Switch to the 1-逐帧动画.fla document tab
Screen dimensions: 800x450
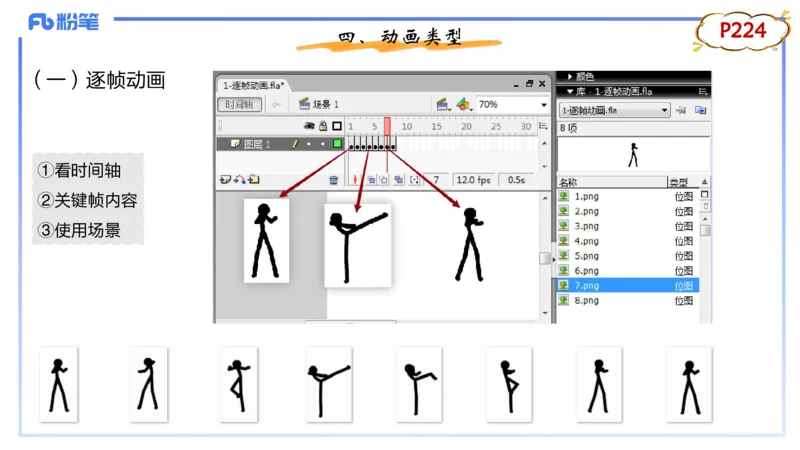[x=253, y=85]
